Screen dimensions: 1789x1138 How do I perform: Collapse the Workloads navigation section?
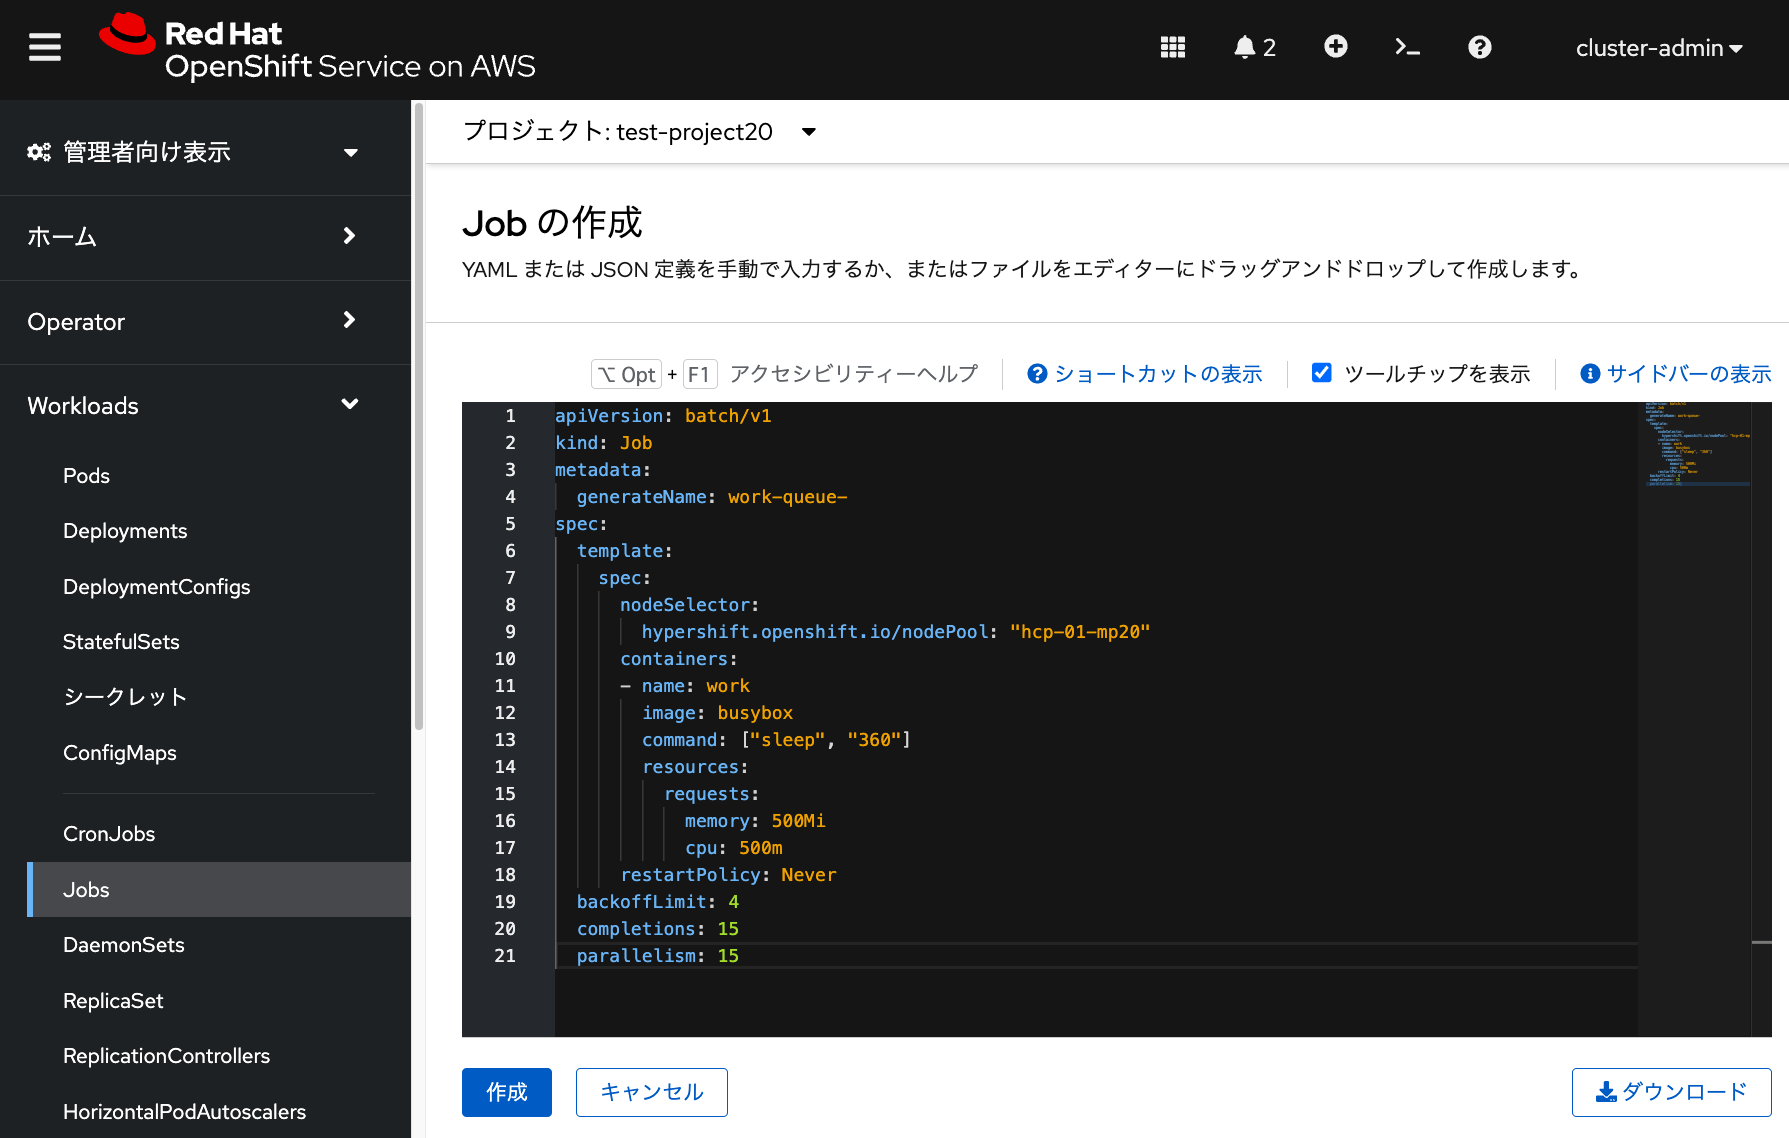pos(193,406)
